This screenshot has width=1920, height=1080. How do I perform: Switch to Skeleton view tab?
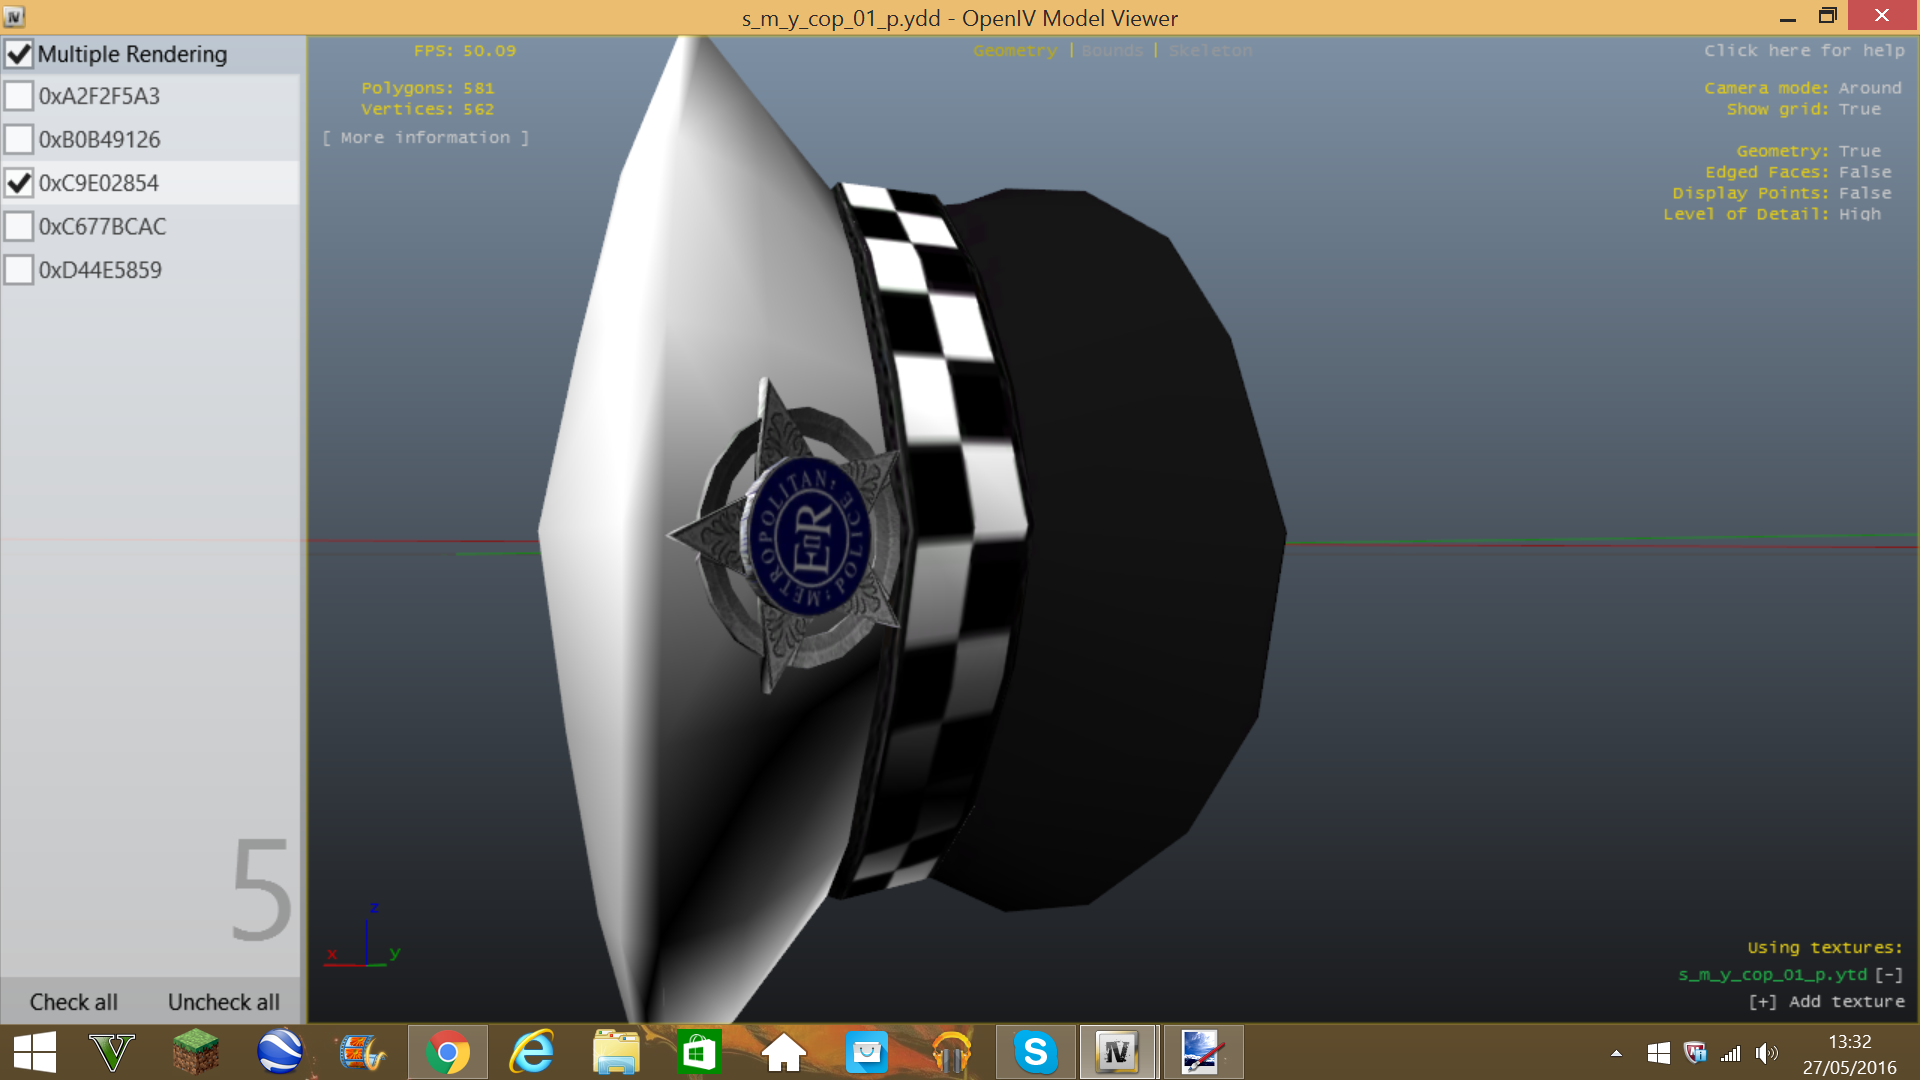(x=1210, y=51)
